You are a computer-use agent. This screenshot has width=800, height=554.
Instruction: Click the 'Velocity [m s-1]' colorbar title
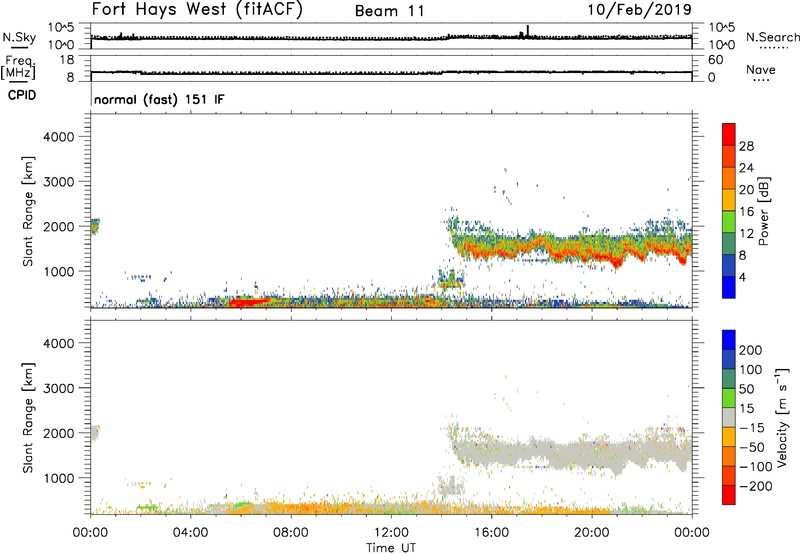(x=782, y=418)
